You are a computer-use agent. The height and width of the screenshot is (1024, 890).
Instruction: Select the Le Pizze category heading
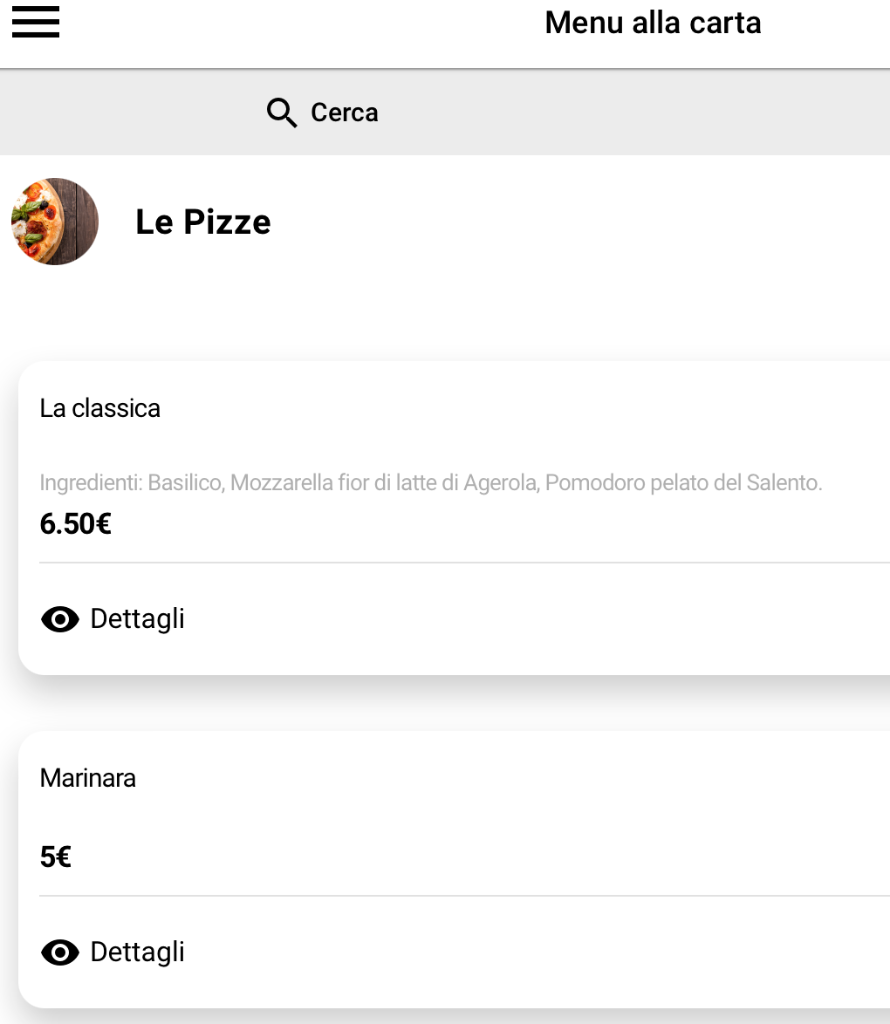(203, 222)
